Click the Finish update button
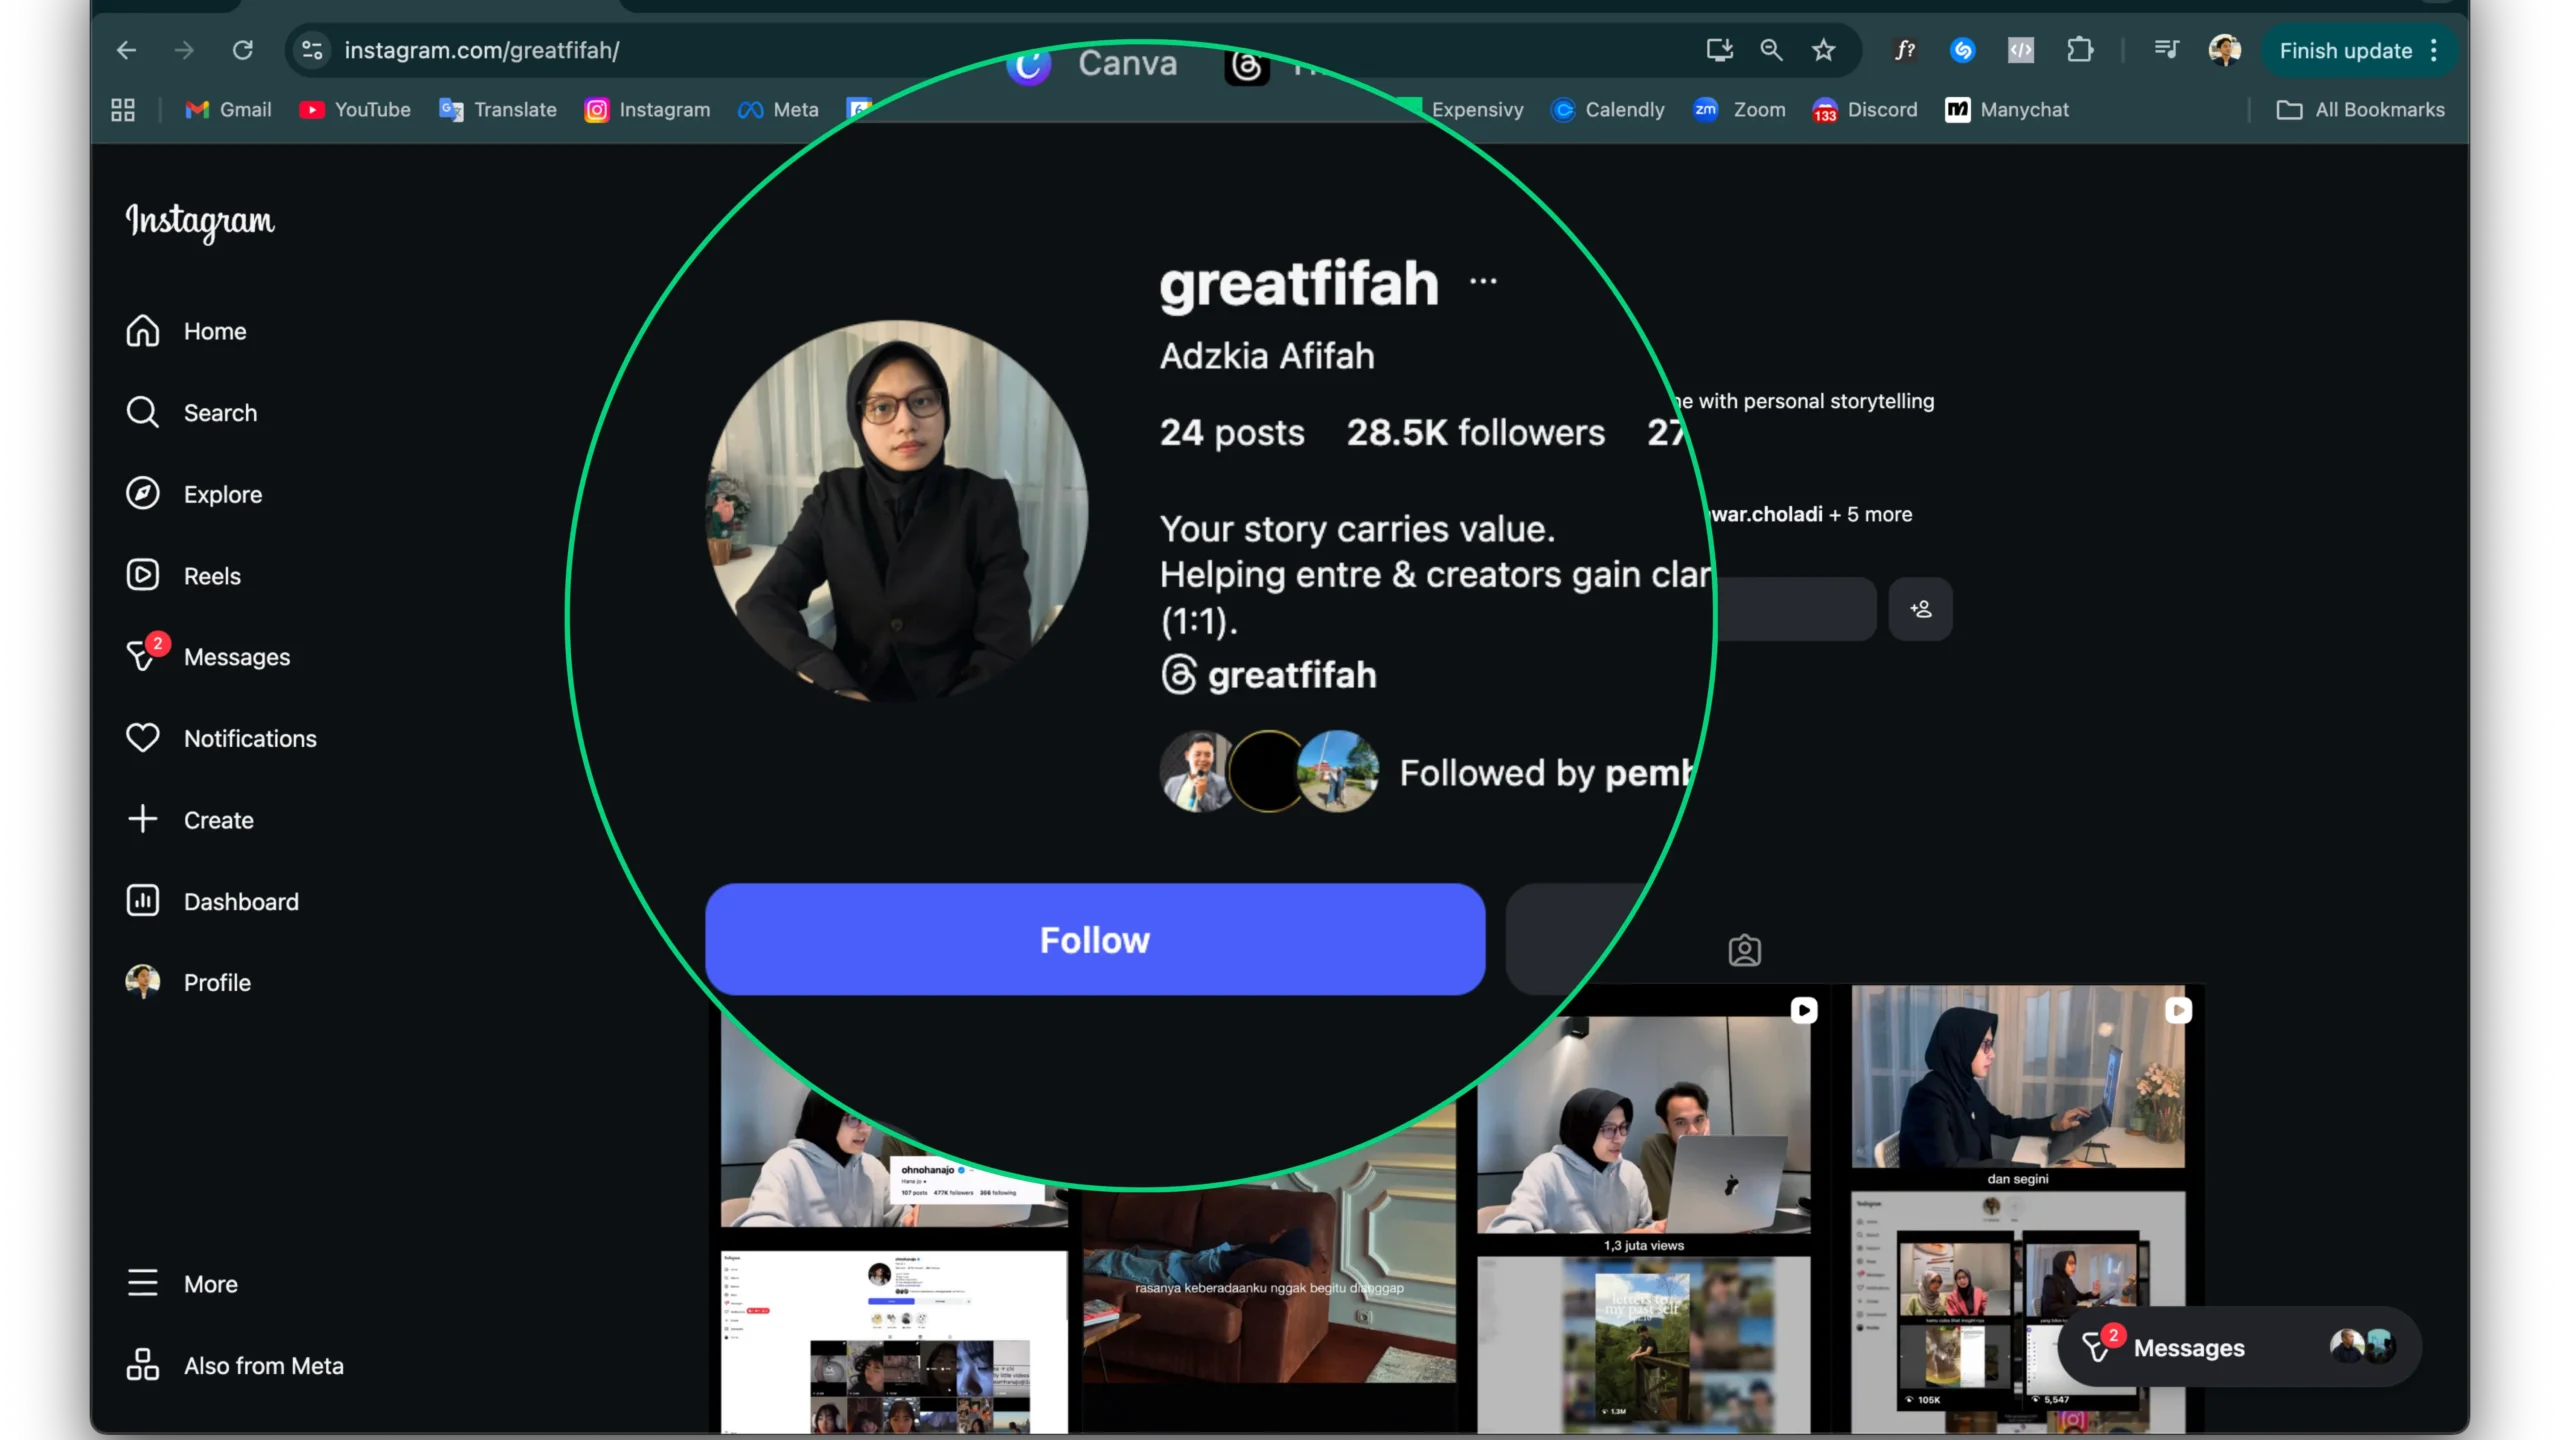 pyautogui.click(x=2345, y=50)
